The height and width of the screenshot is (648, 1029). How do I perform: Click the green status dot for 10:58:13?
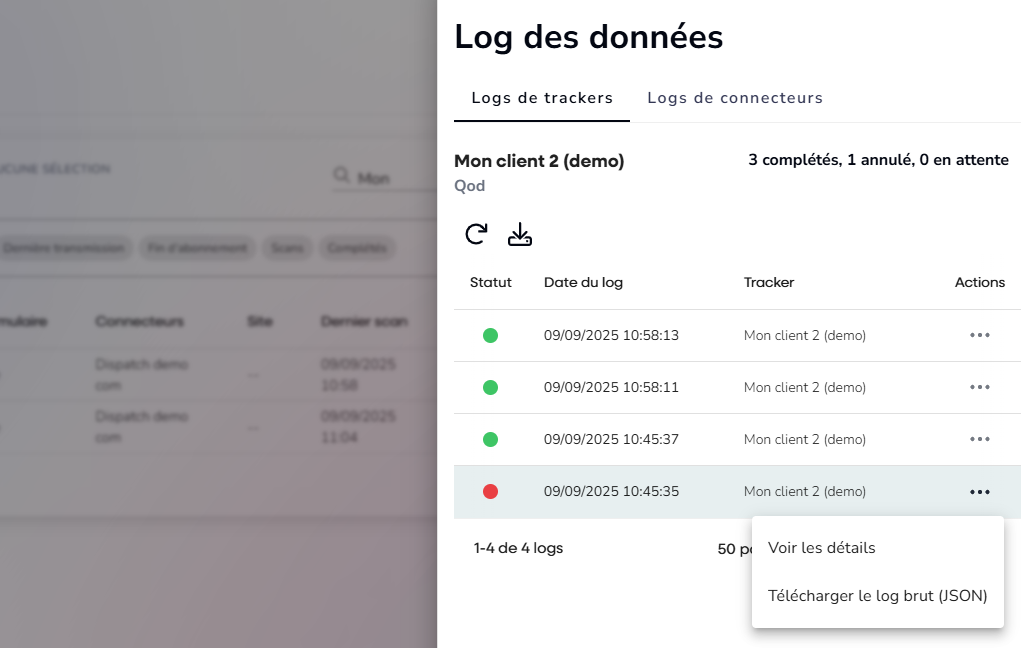coord(490,335)
